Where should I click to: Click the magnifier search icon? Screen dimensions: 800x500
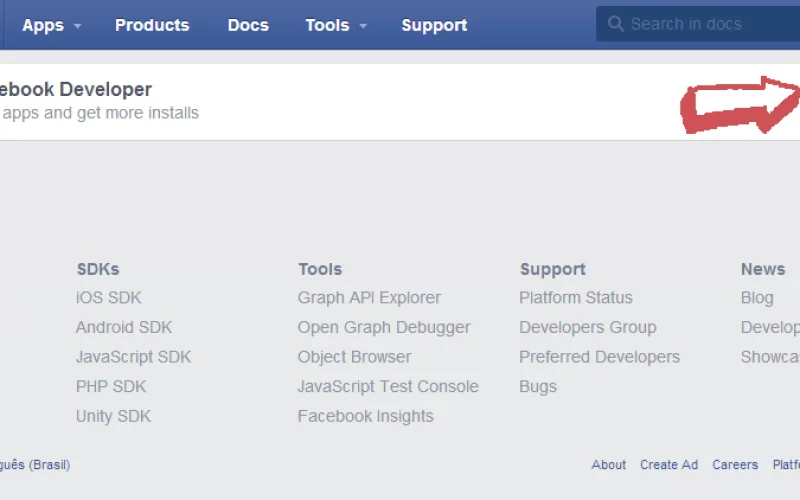[x=615, y=23]
